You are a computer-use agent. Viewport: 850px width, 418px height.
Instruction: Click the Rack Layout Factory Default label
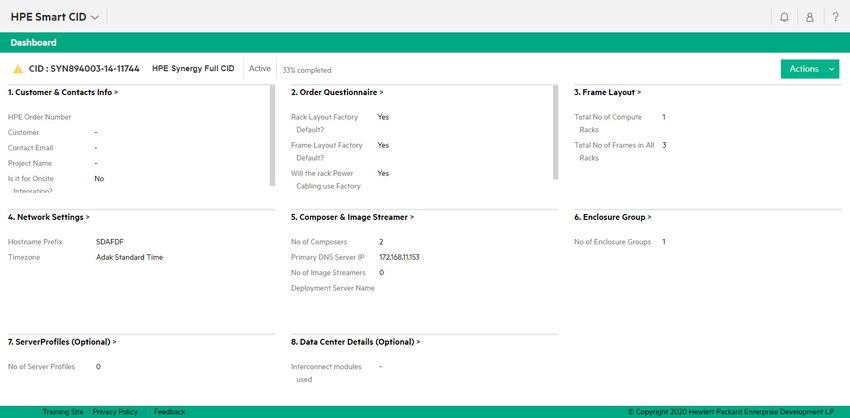(x=324, y=123)
